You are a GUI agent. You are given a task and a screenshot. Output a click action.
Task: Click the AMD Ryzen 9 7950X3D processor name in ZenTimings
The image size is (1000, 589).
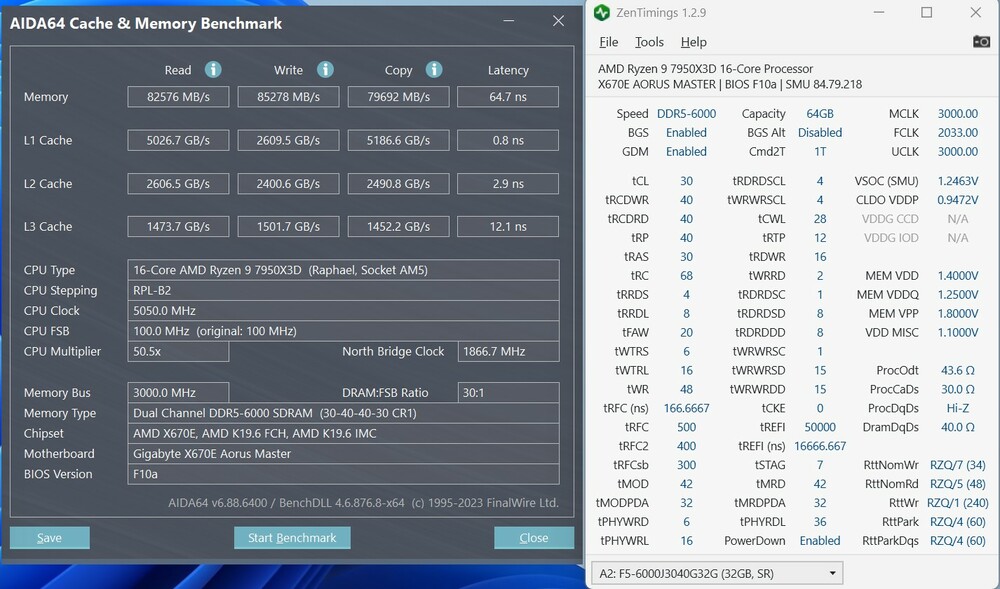(x=705, y=68)
